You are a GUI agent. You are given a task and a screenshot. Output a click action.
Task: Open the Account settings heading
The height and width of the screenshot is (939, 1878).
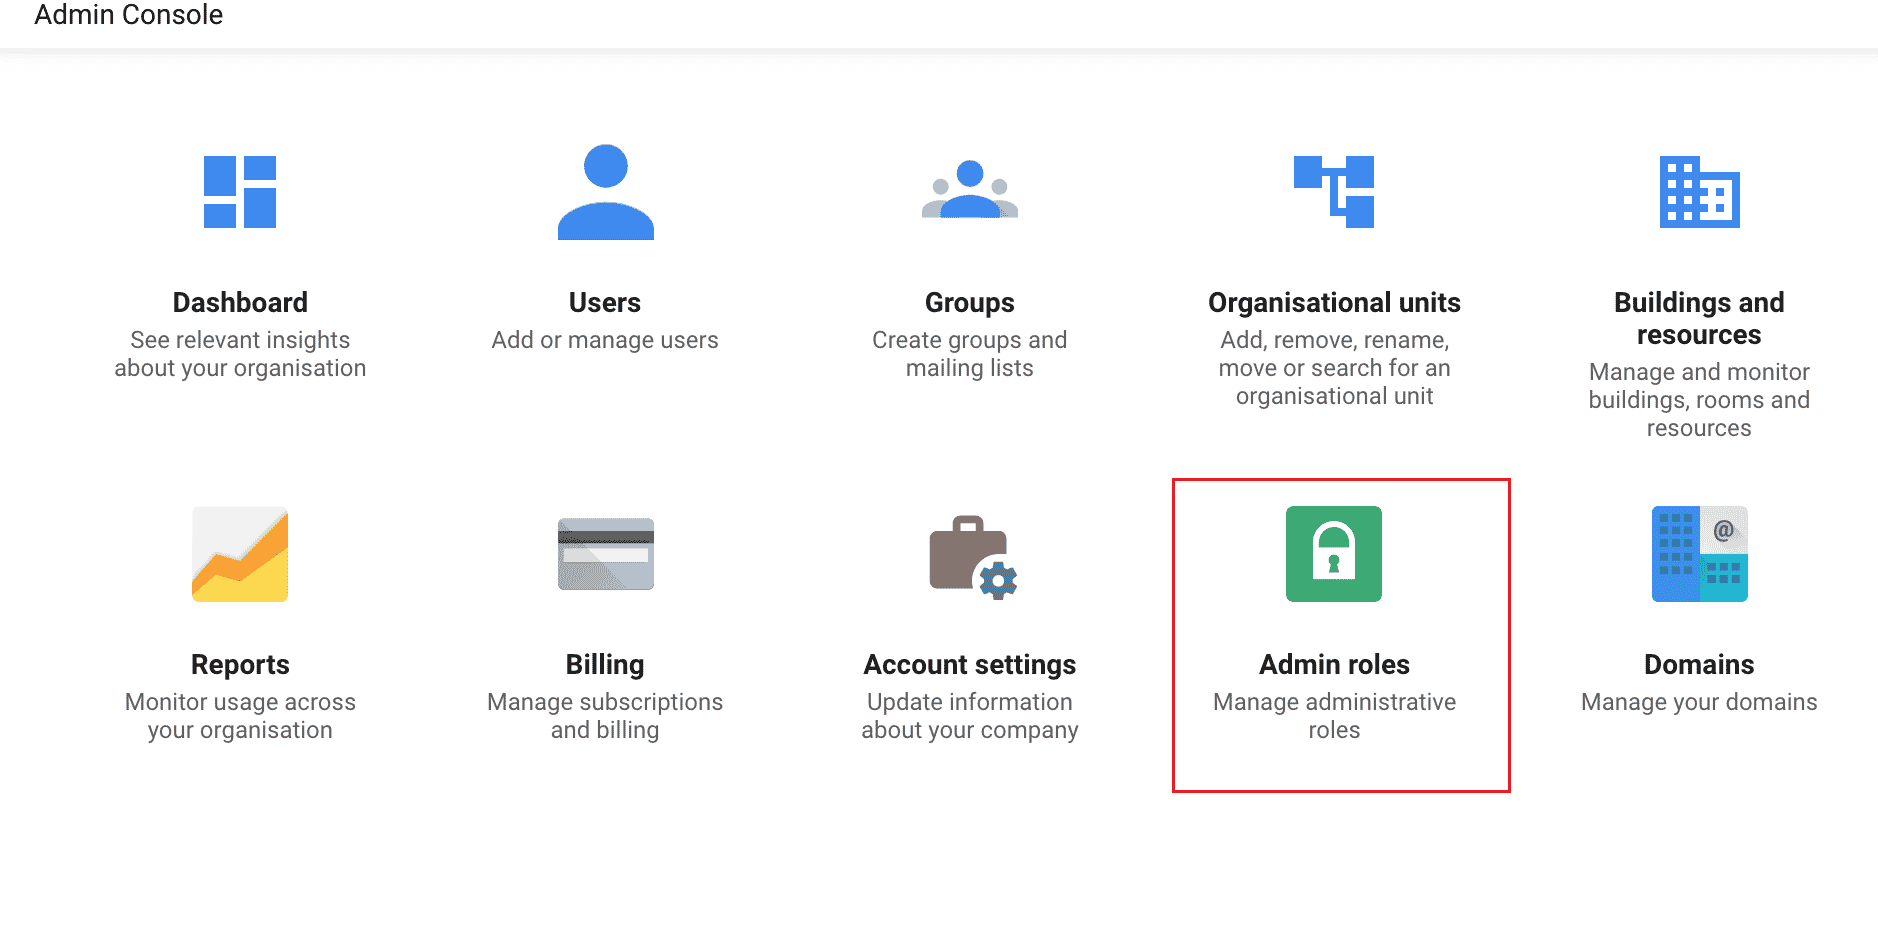click(x=969, y=665)
